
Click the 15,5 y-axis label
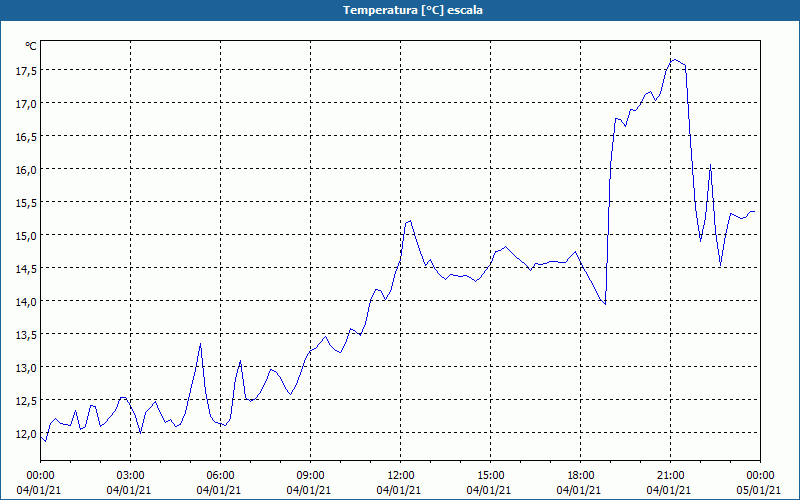(26, 203)
